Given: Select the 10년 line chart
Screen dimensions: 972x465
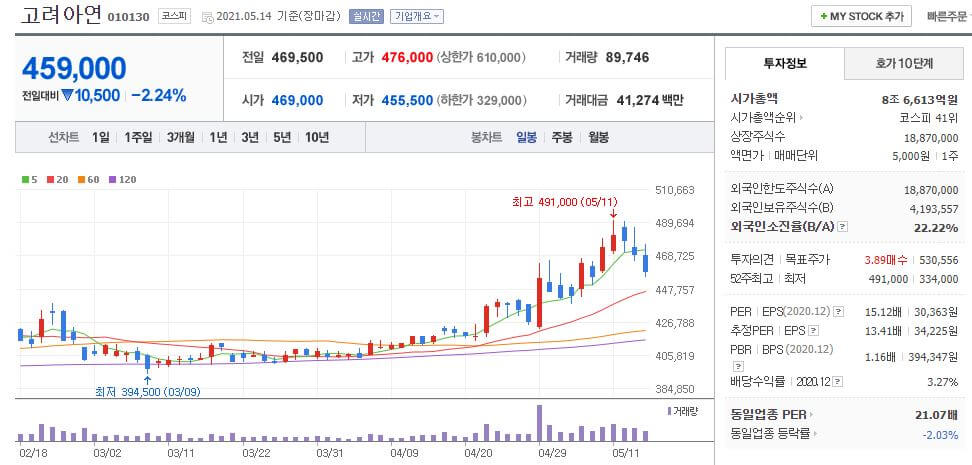Looking at the screenshot, I should 317,138.
